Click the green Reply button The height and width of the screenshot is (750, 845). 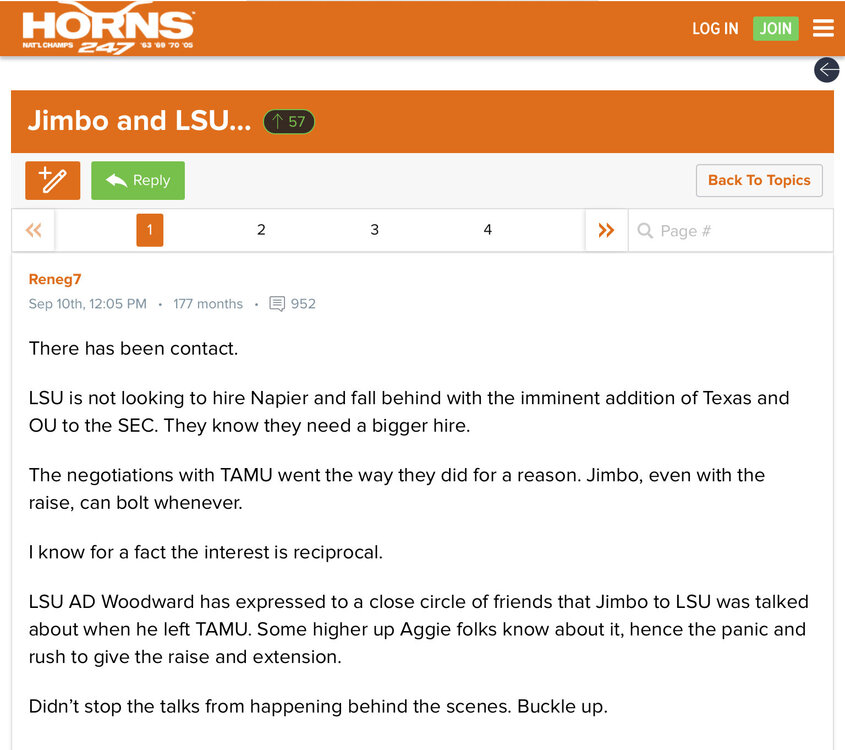pos(138,180)
